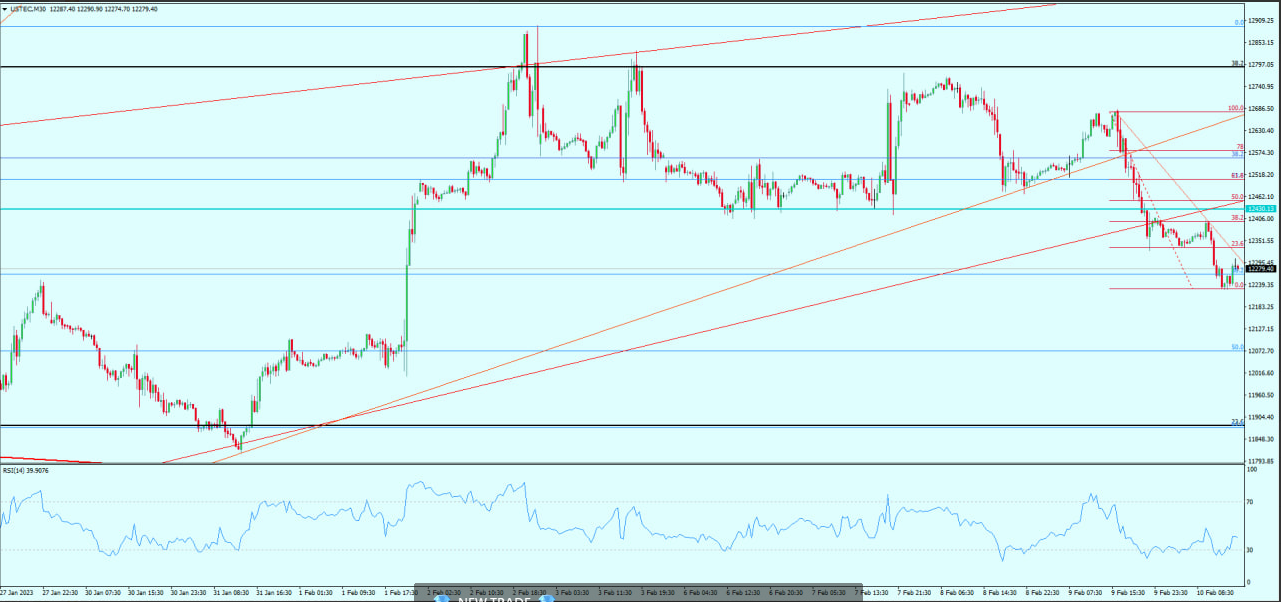Select the red Fibonacci 61.8 level label
Viewport: 1281px width, 602px height.
pyautogui.click(x=1237, y=175)
